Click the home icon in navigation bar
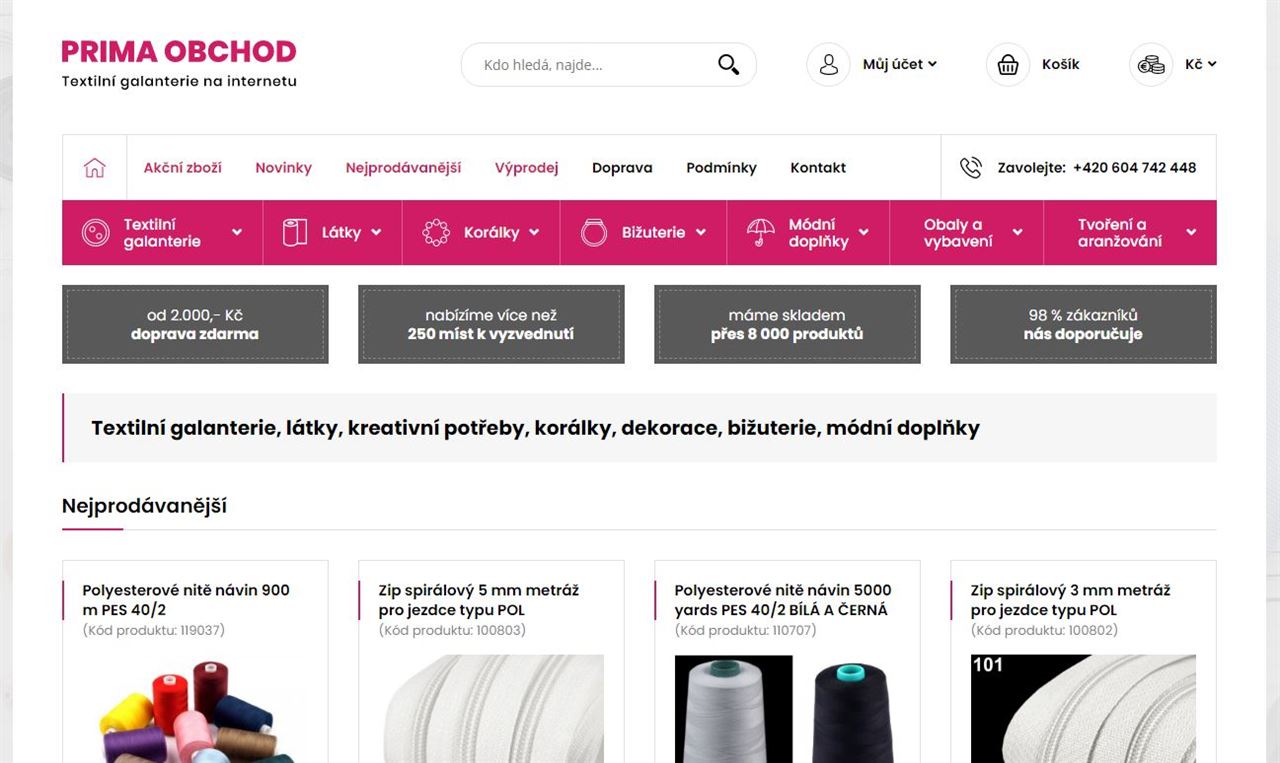This screenshot has width=1280, height=763. [x=95, y=168]
